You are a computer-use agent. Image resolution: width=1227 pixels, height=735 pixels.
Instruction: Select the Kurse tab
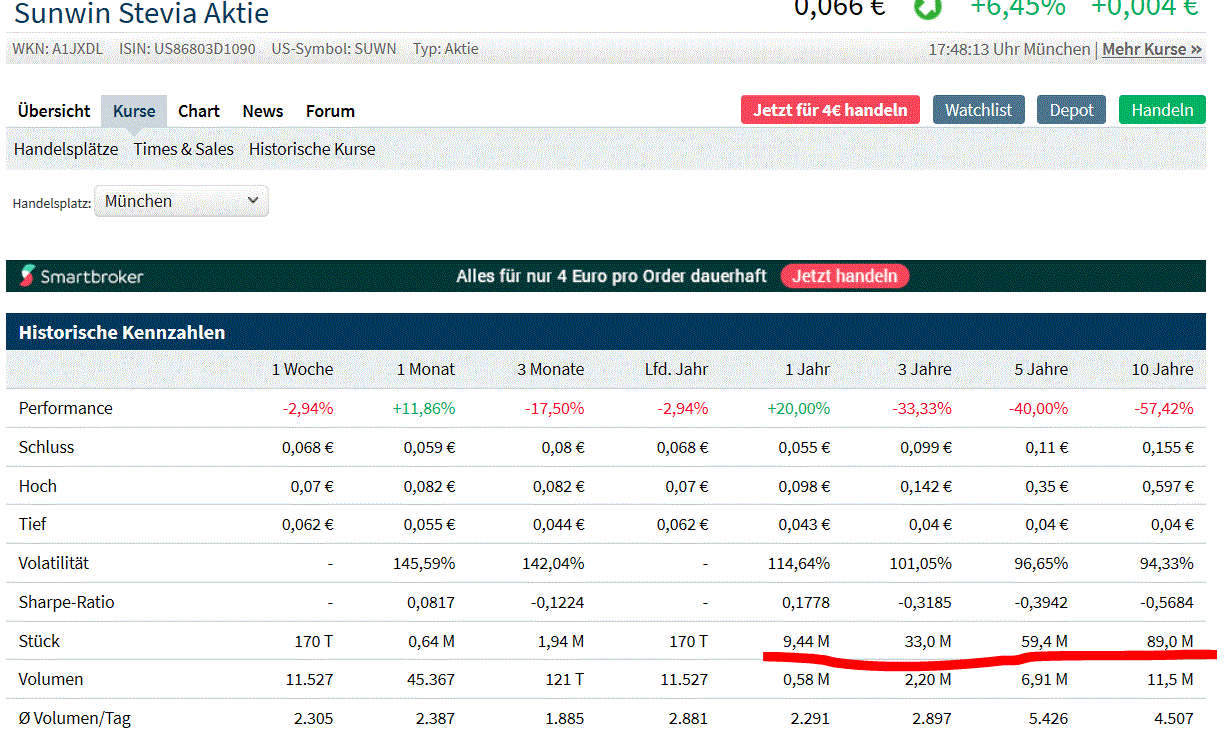point(134,111)
